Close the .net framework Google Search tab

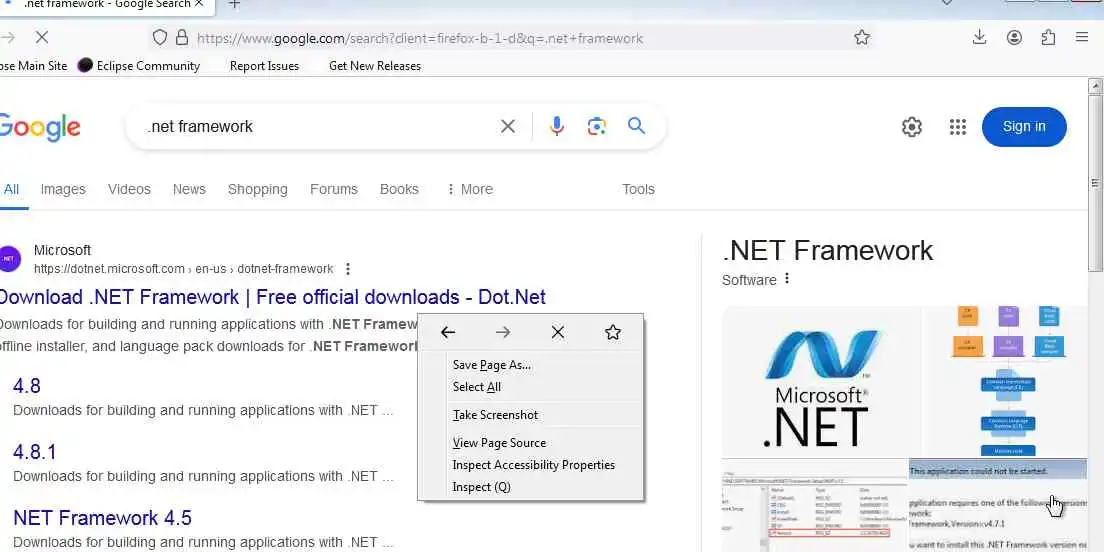point(199,4)
